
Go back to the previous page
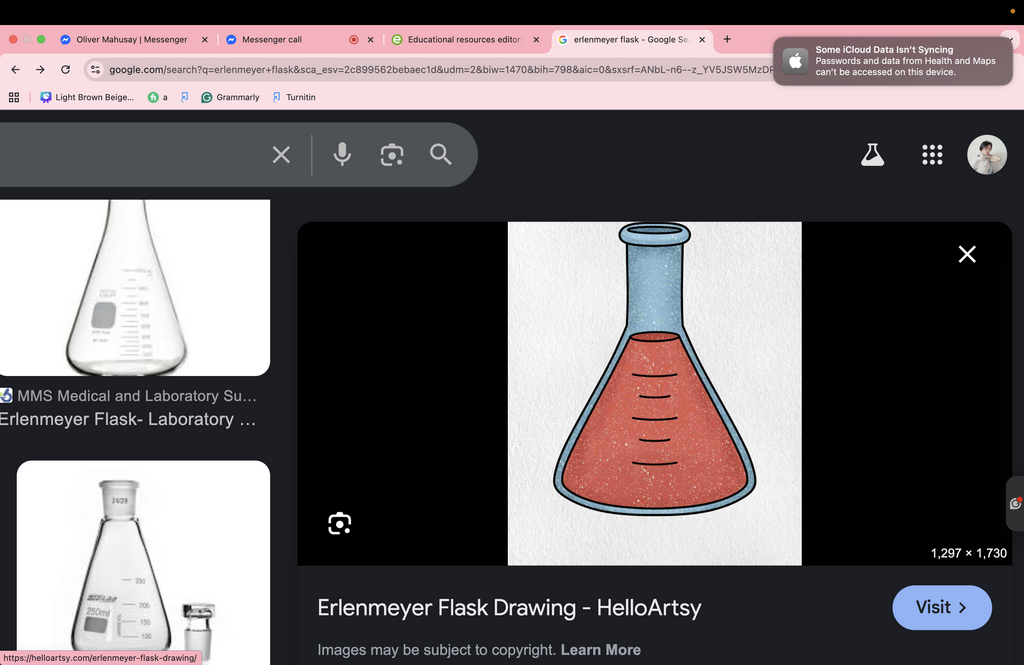[16, 69]
